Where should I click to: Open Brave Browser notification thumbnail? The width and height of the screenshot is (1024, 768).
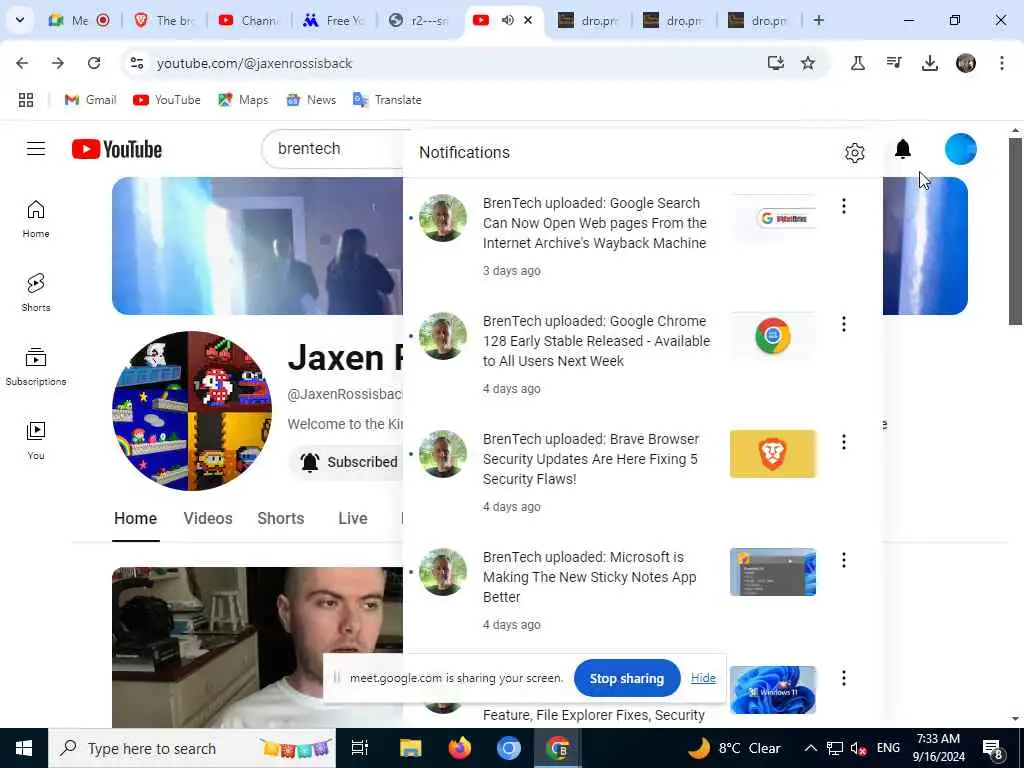pos(773,454)
